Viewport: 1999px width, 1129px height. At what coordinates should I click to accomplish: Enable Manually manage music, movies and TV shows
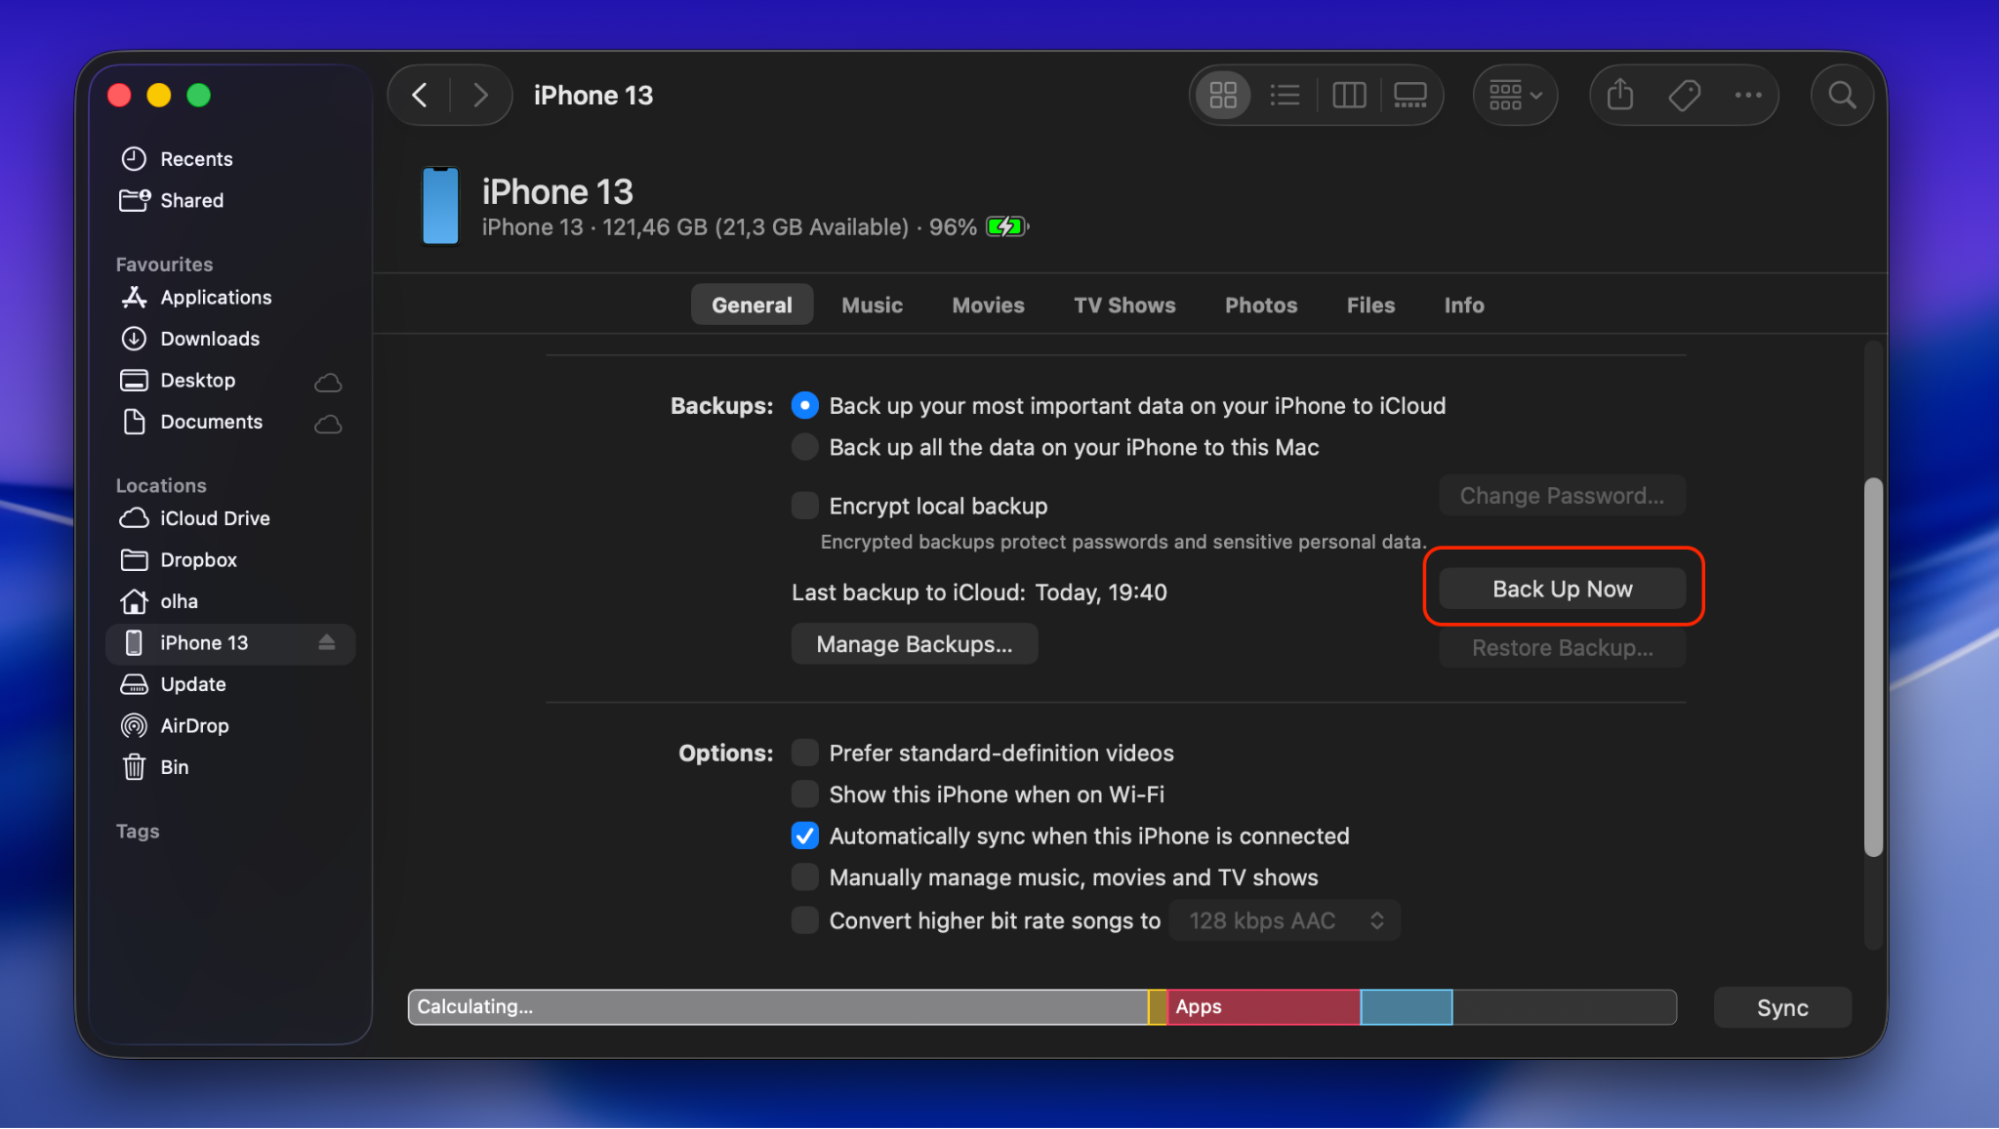tap(804, 878)
